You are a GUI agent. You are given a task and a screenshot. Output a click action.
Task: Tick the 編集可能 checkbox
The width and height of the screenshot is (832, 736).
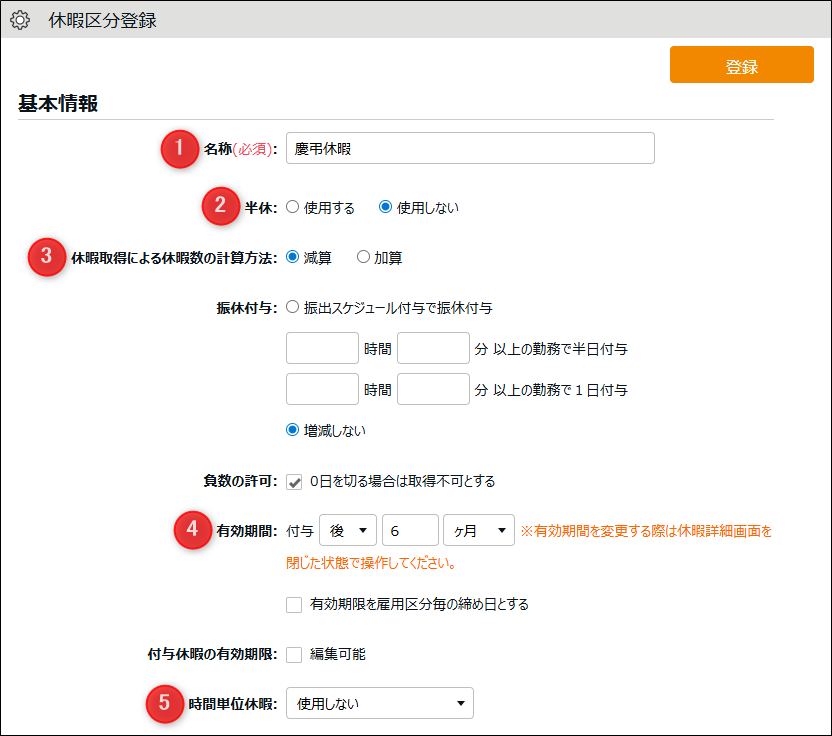[x=294, y=654]
